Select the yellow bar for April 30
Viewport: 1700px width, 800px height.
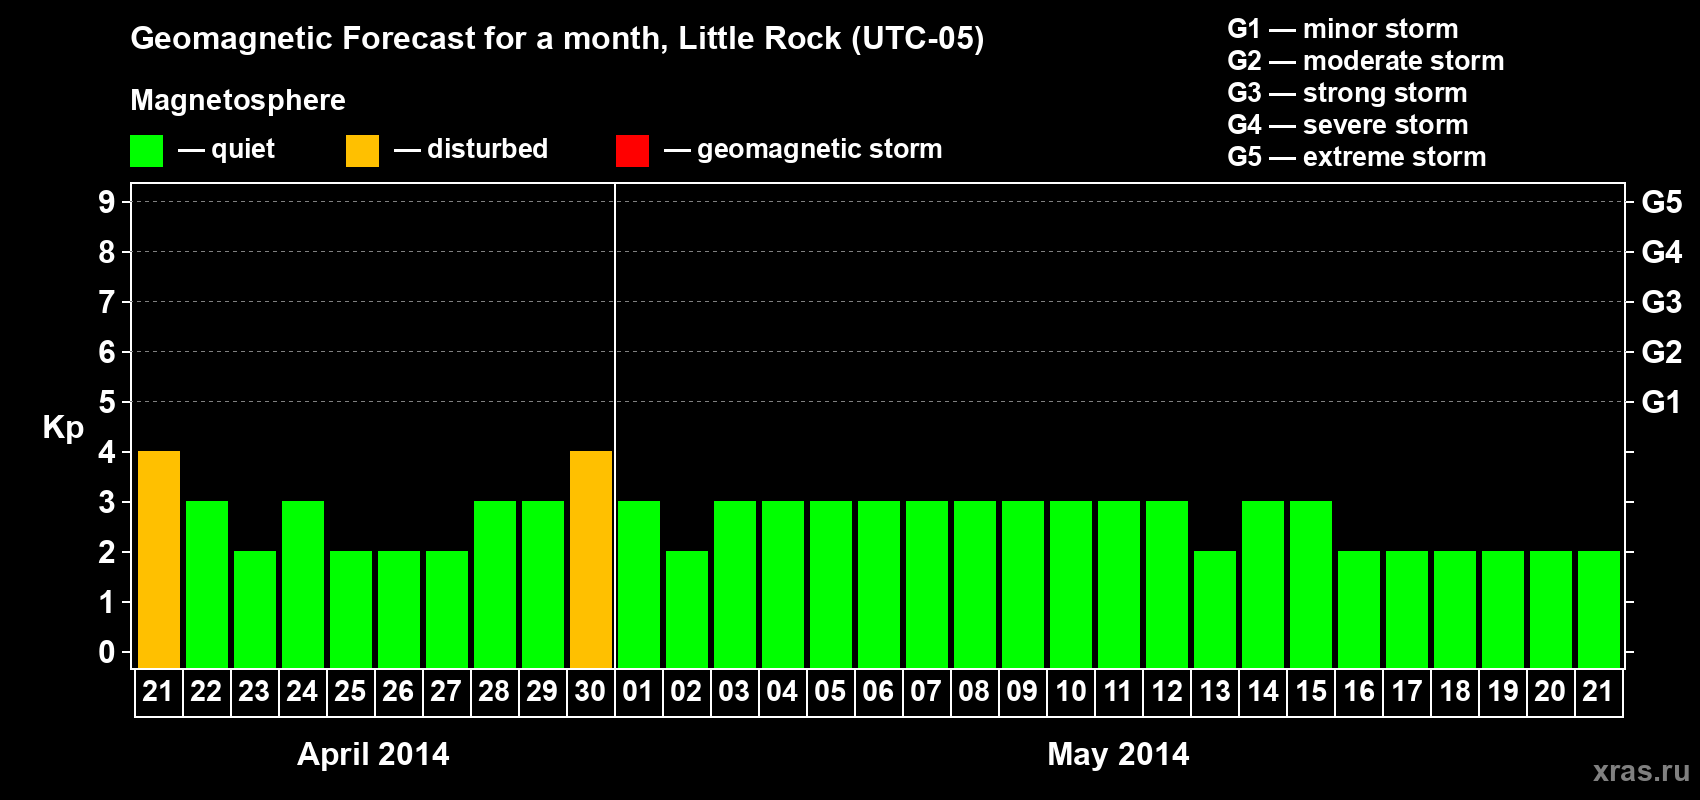coord(591,560)
